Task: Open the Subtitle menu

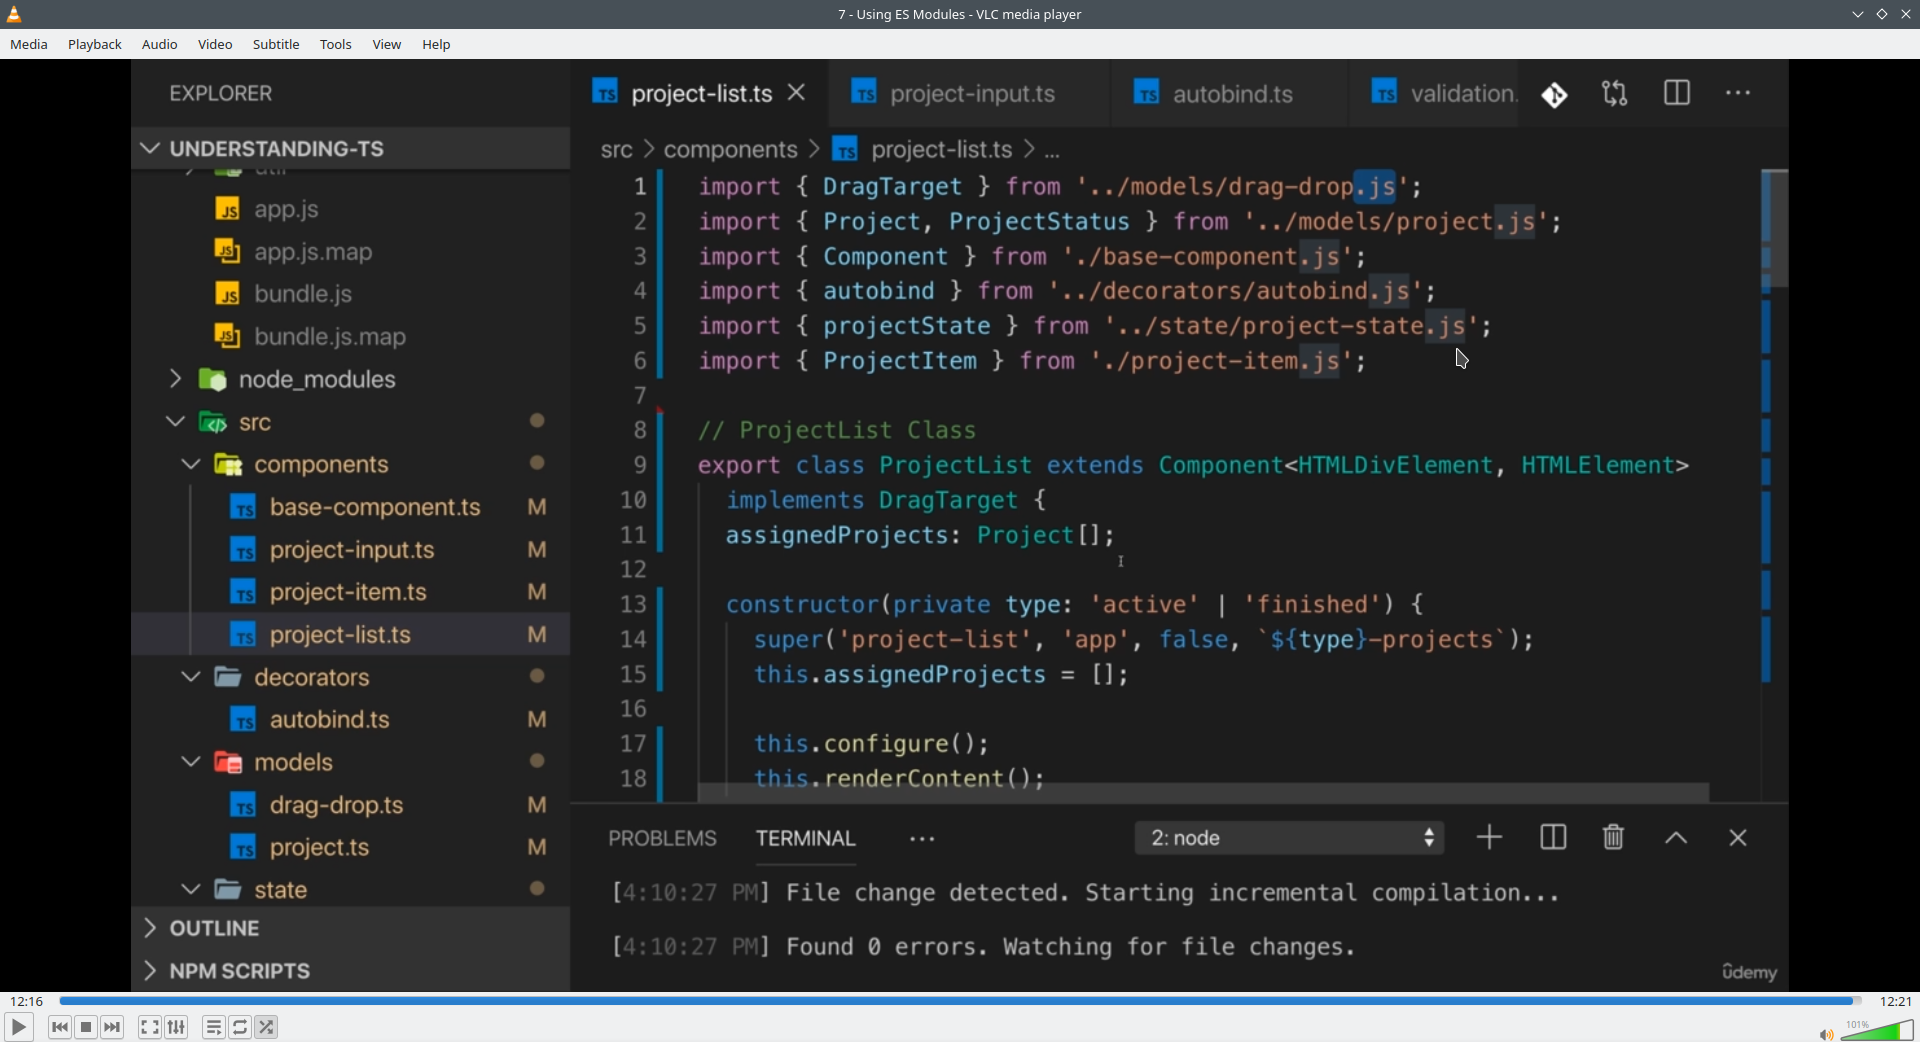Action: point(276,45)
